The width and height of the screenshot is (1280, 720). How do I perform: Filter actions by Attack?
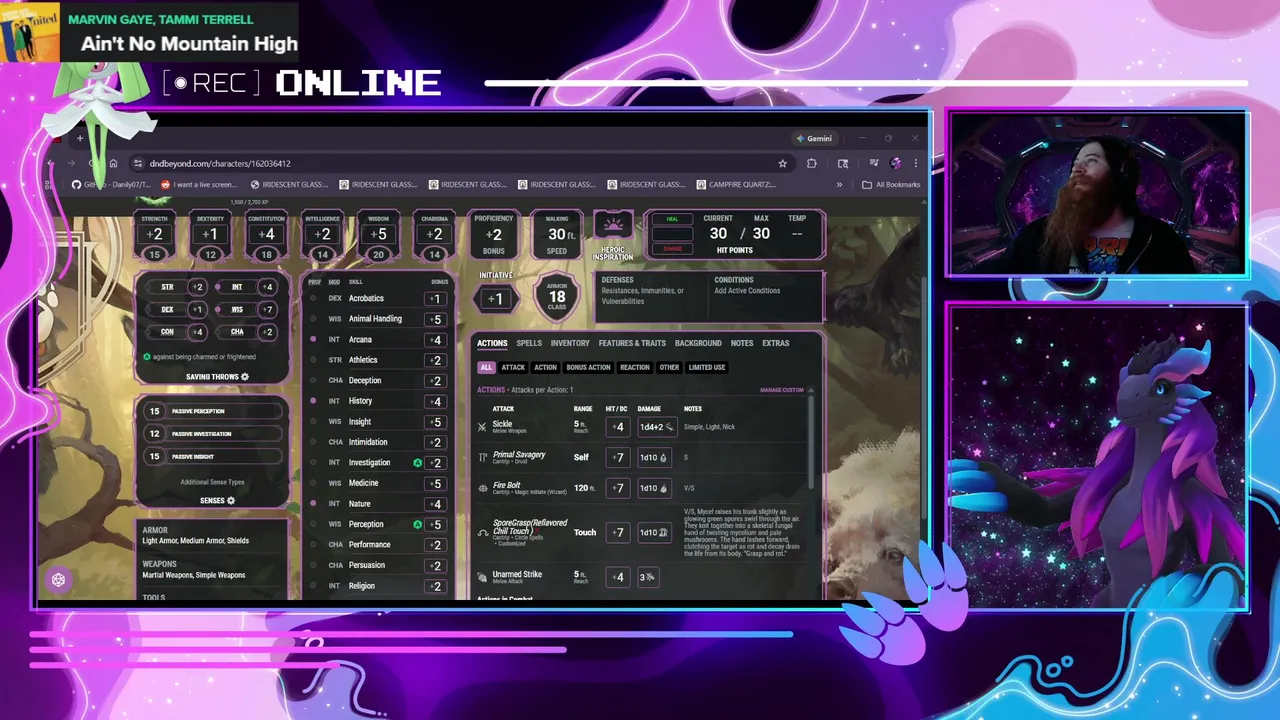tap(513, 367)
